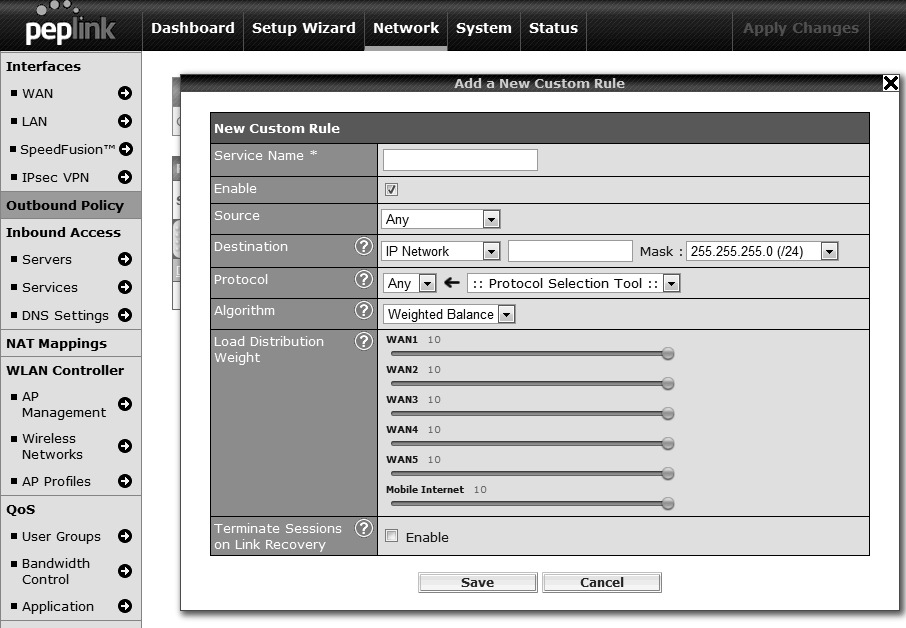Close the Add a New Custom Rule dialog
The height and width of the screenshot is (628, 906).
click(890, 83)
